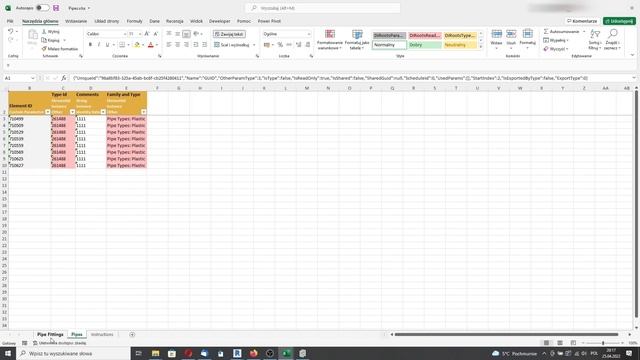This screenshot has height=360, width=640.
Task: Switch to the Widok ribbon tab
Action: [196, 21]
